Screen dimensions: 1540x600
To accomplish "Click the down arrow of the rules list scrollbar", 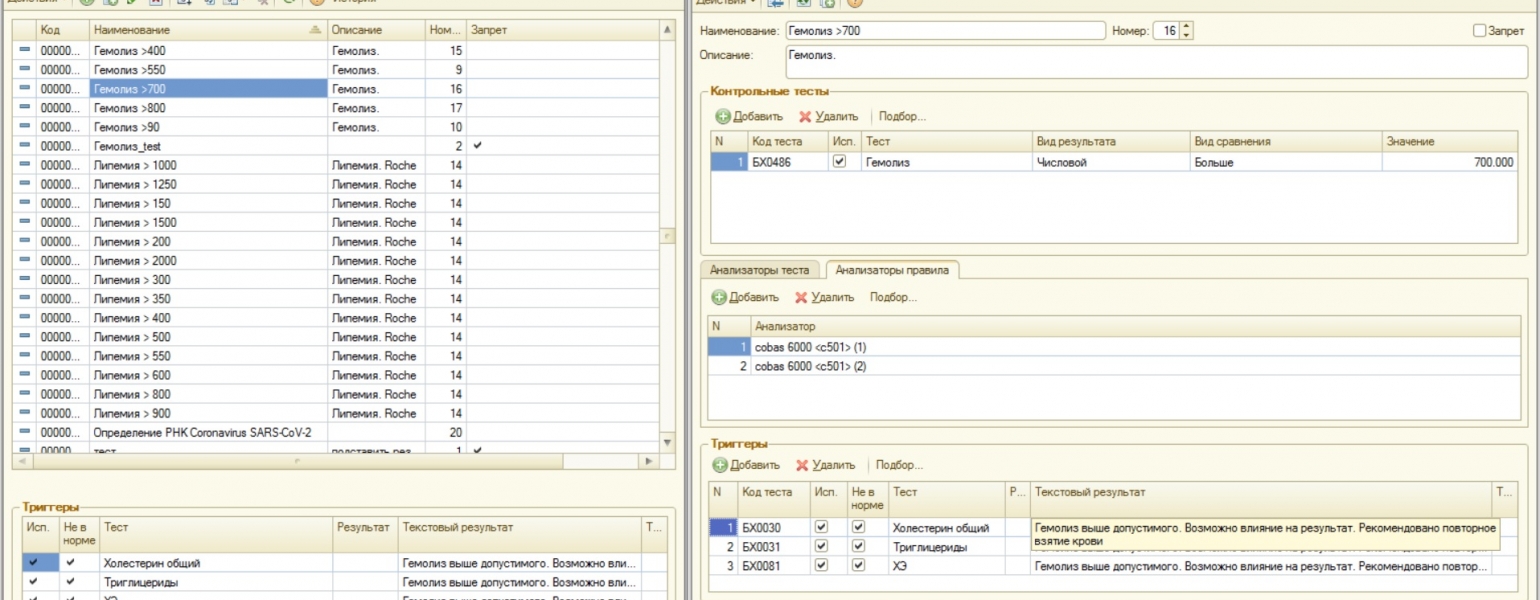I will (x=668, y=442).
